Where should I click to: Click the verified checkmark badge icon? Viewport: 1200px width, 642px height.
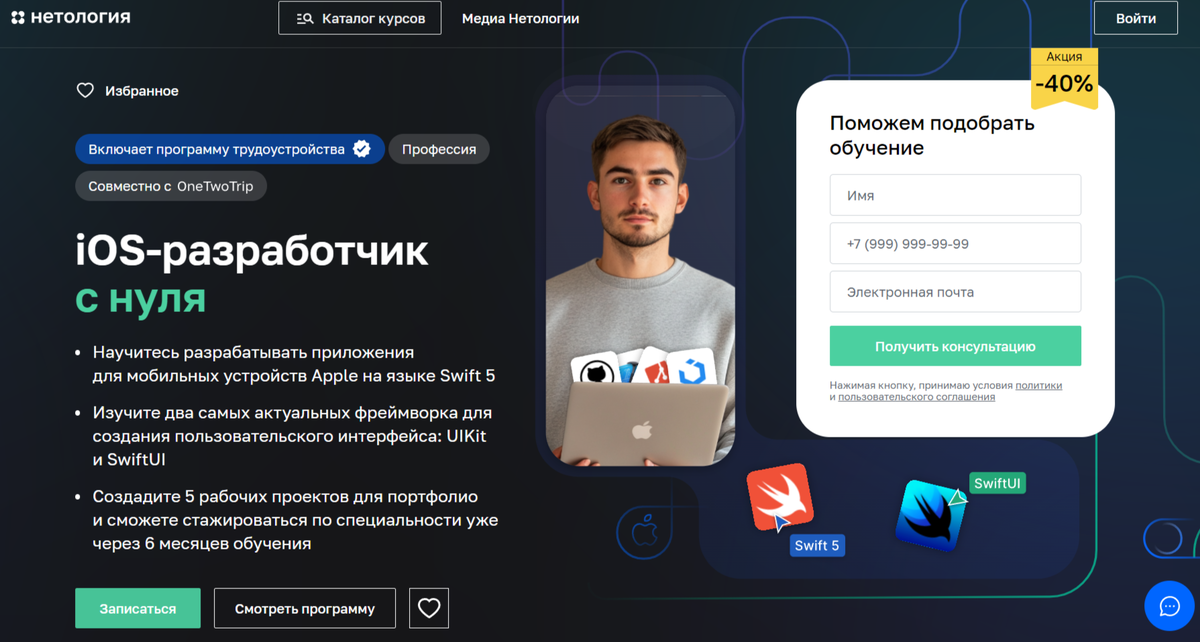[362, 149]
